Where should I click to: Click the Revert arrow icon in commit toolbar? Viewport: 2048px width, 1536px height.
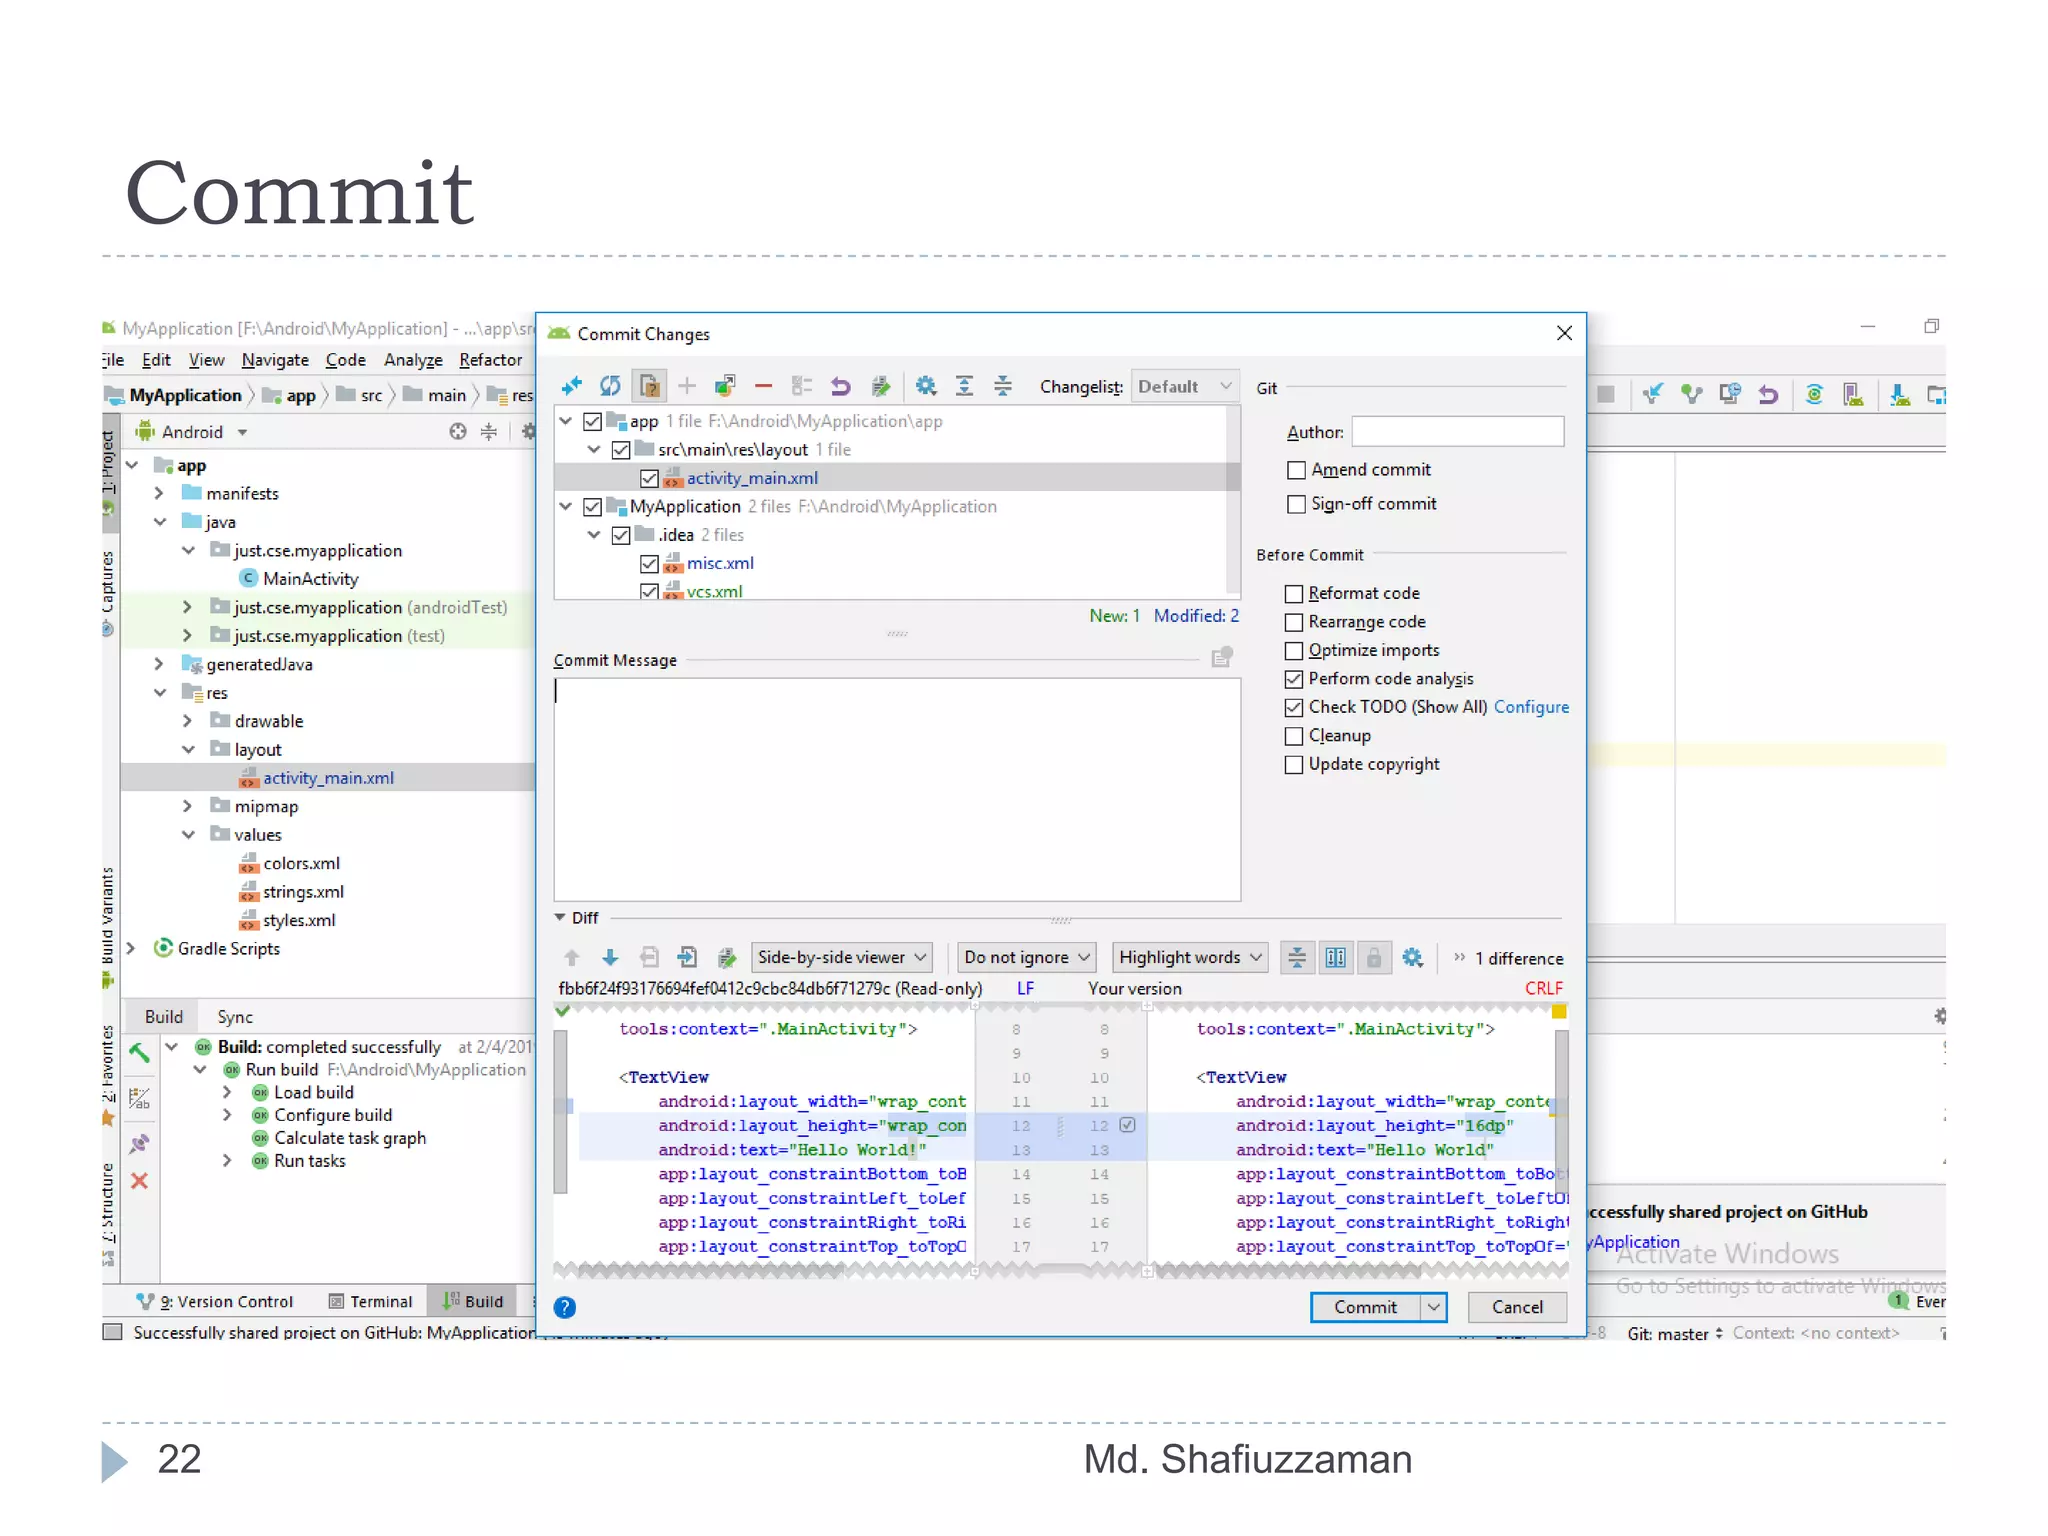(x=840, y=386)
